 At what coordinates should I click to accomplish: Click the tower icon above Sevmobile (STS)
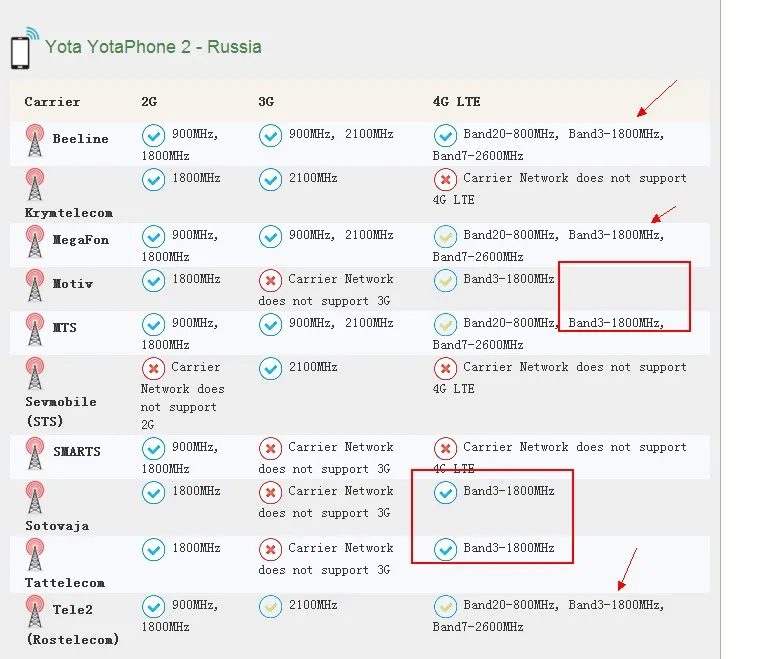click(x=35, y=373)
